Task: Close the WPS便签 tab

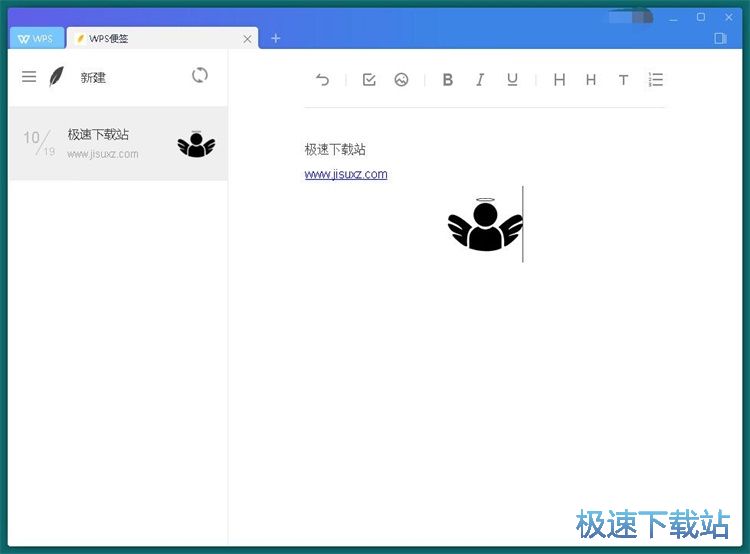Action: point(247,39)
